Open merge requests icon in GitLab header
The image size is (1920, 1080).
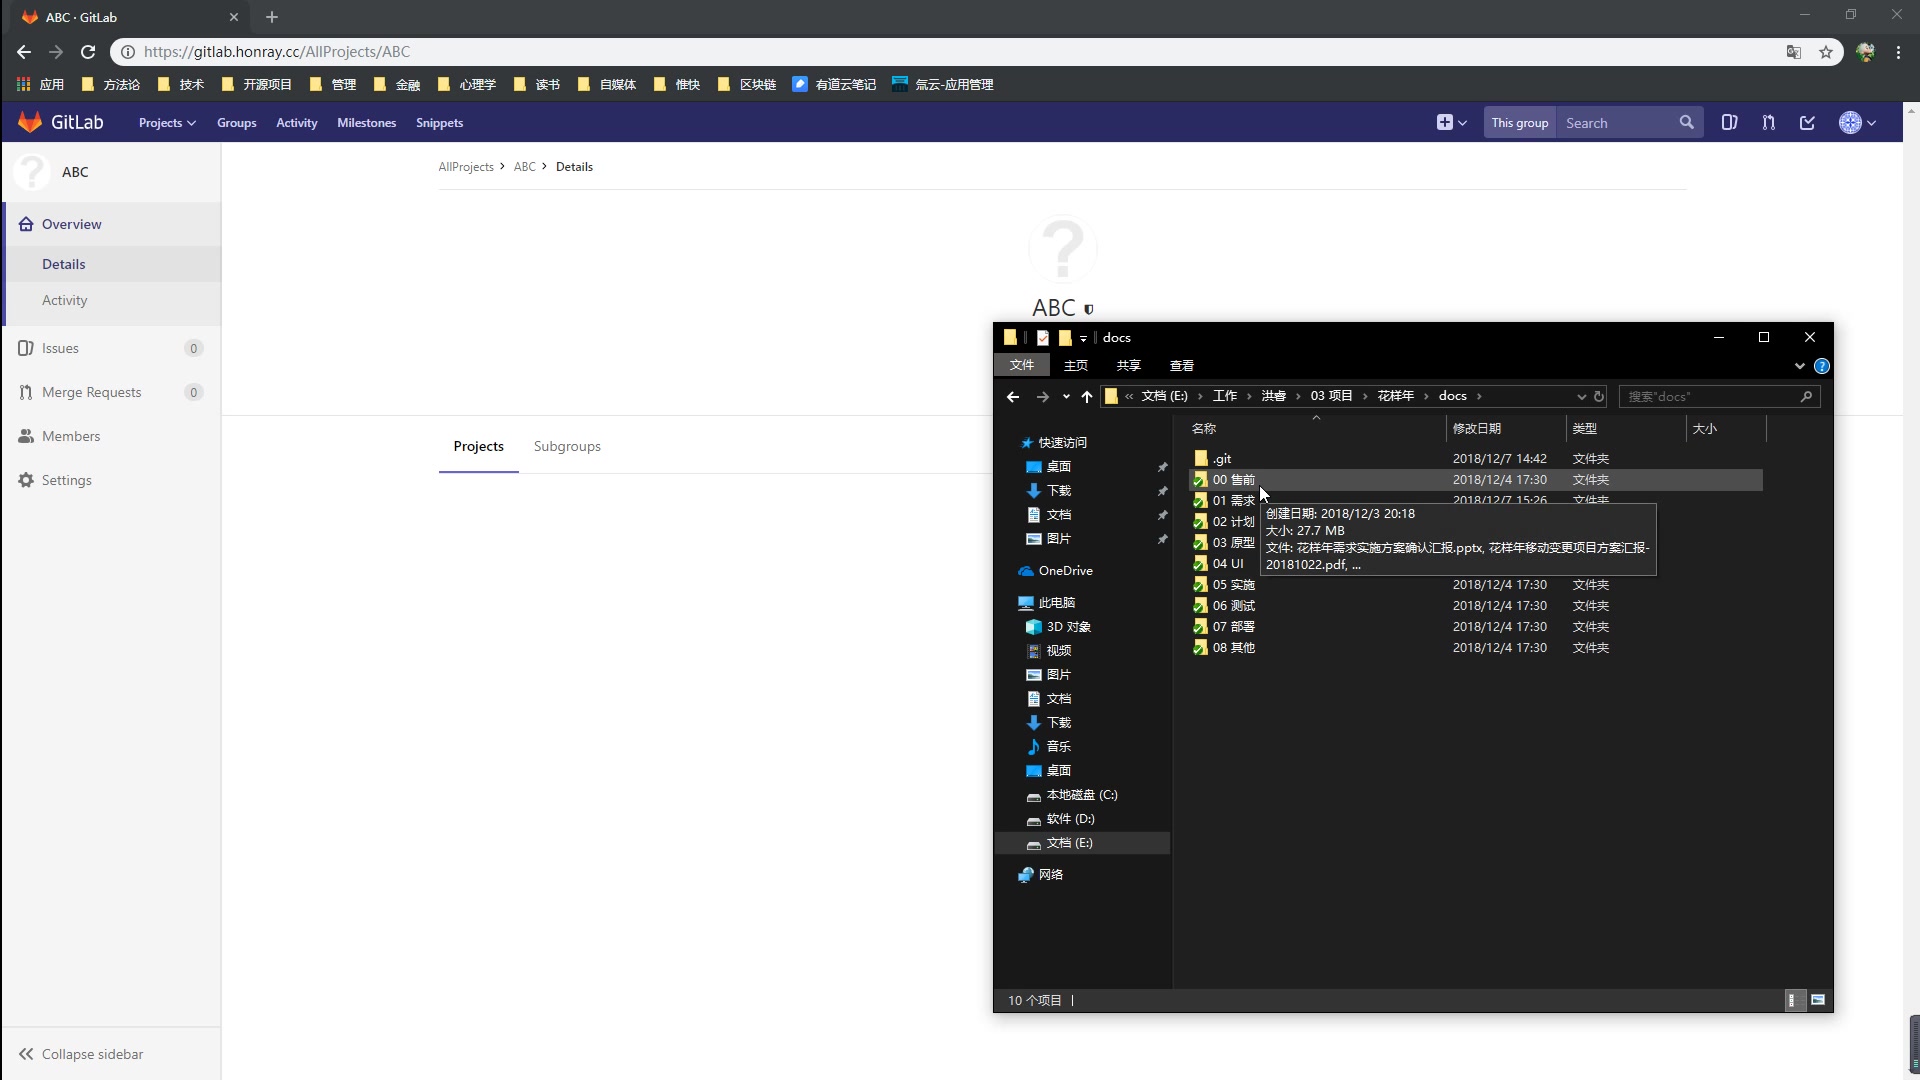(1768, 122)
